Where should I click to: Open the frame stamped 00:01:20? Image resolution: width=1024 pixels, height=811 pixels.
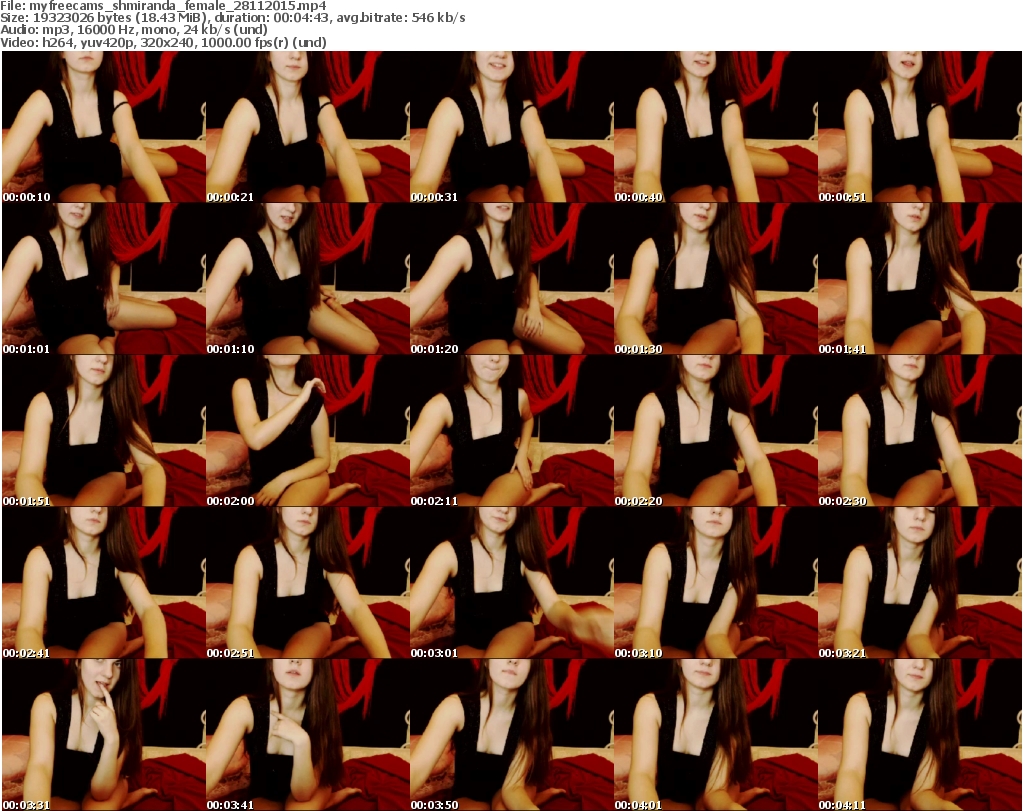point(511,279)
